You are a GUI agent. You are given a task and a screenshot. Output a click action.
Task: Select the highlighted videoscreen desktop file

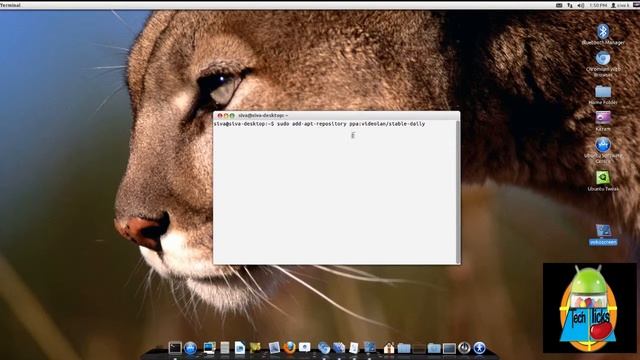coord(603,235)
